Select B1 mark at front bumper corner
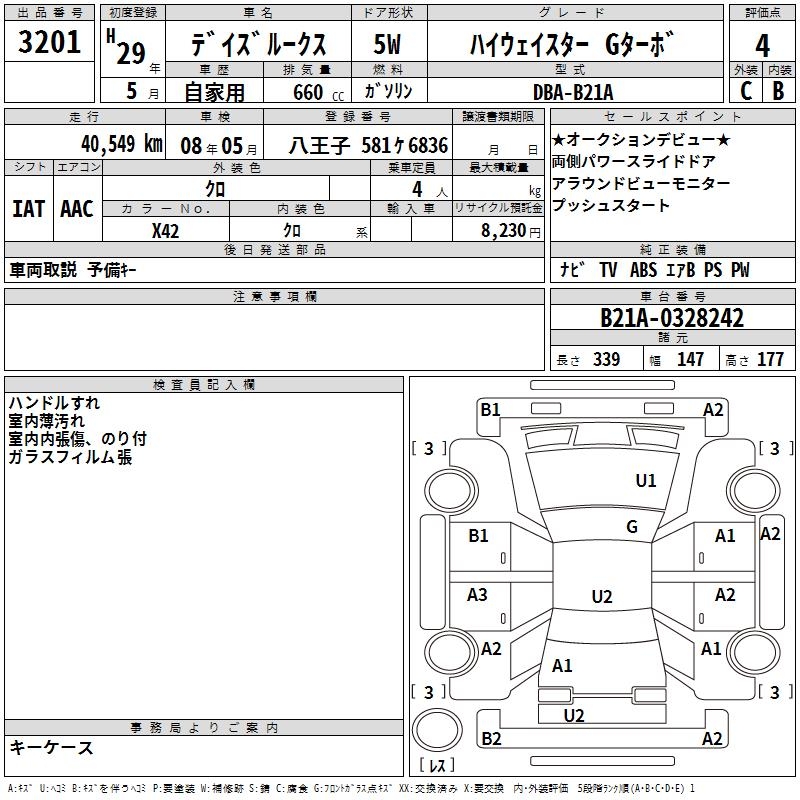This screenshot has width=800, height=800. pos(490,409)
